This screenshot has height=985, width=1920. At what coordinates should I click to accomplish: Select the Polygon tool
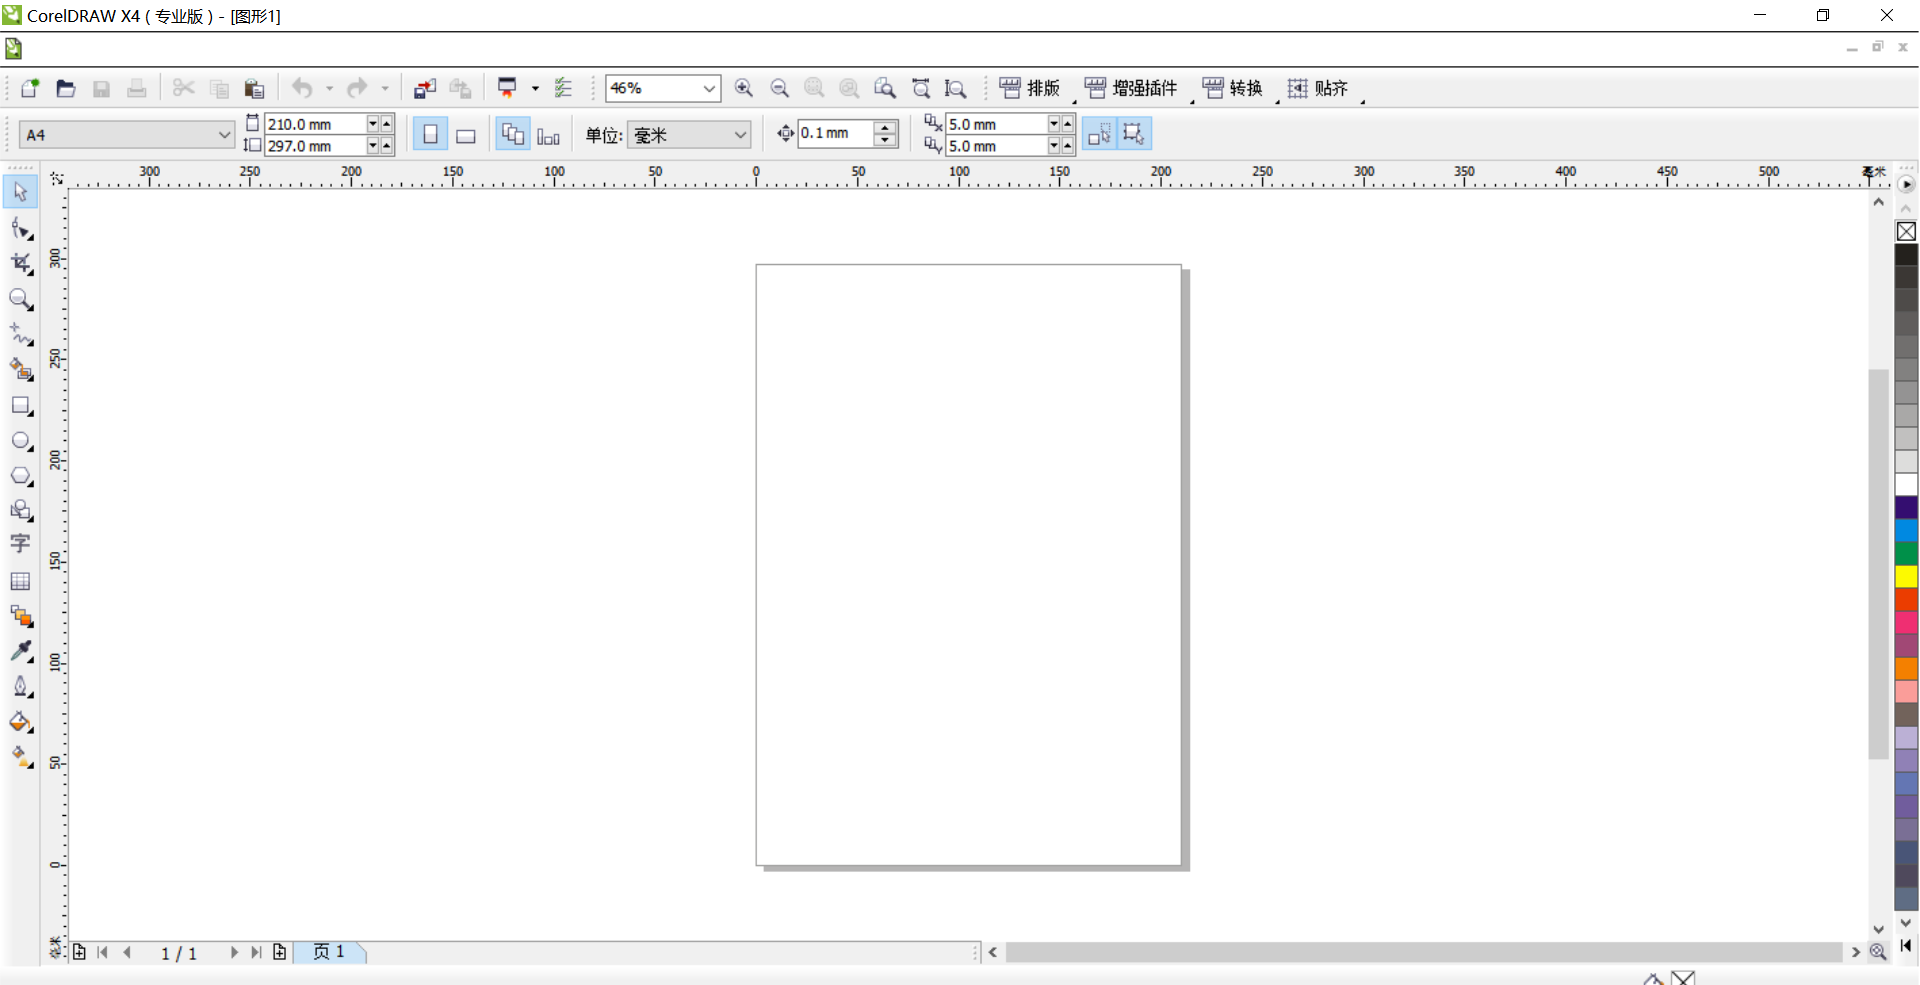[21, 476]
